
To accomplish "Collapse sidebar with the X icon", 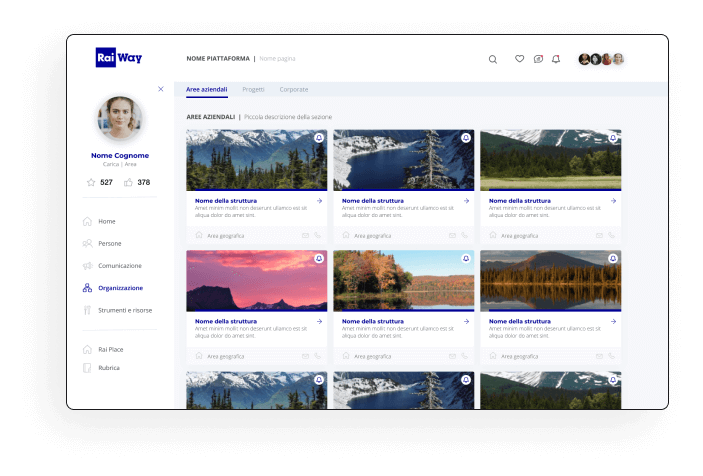I will click(161, 89).
